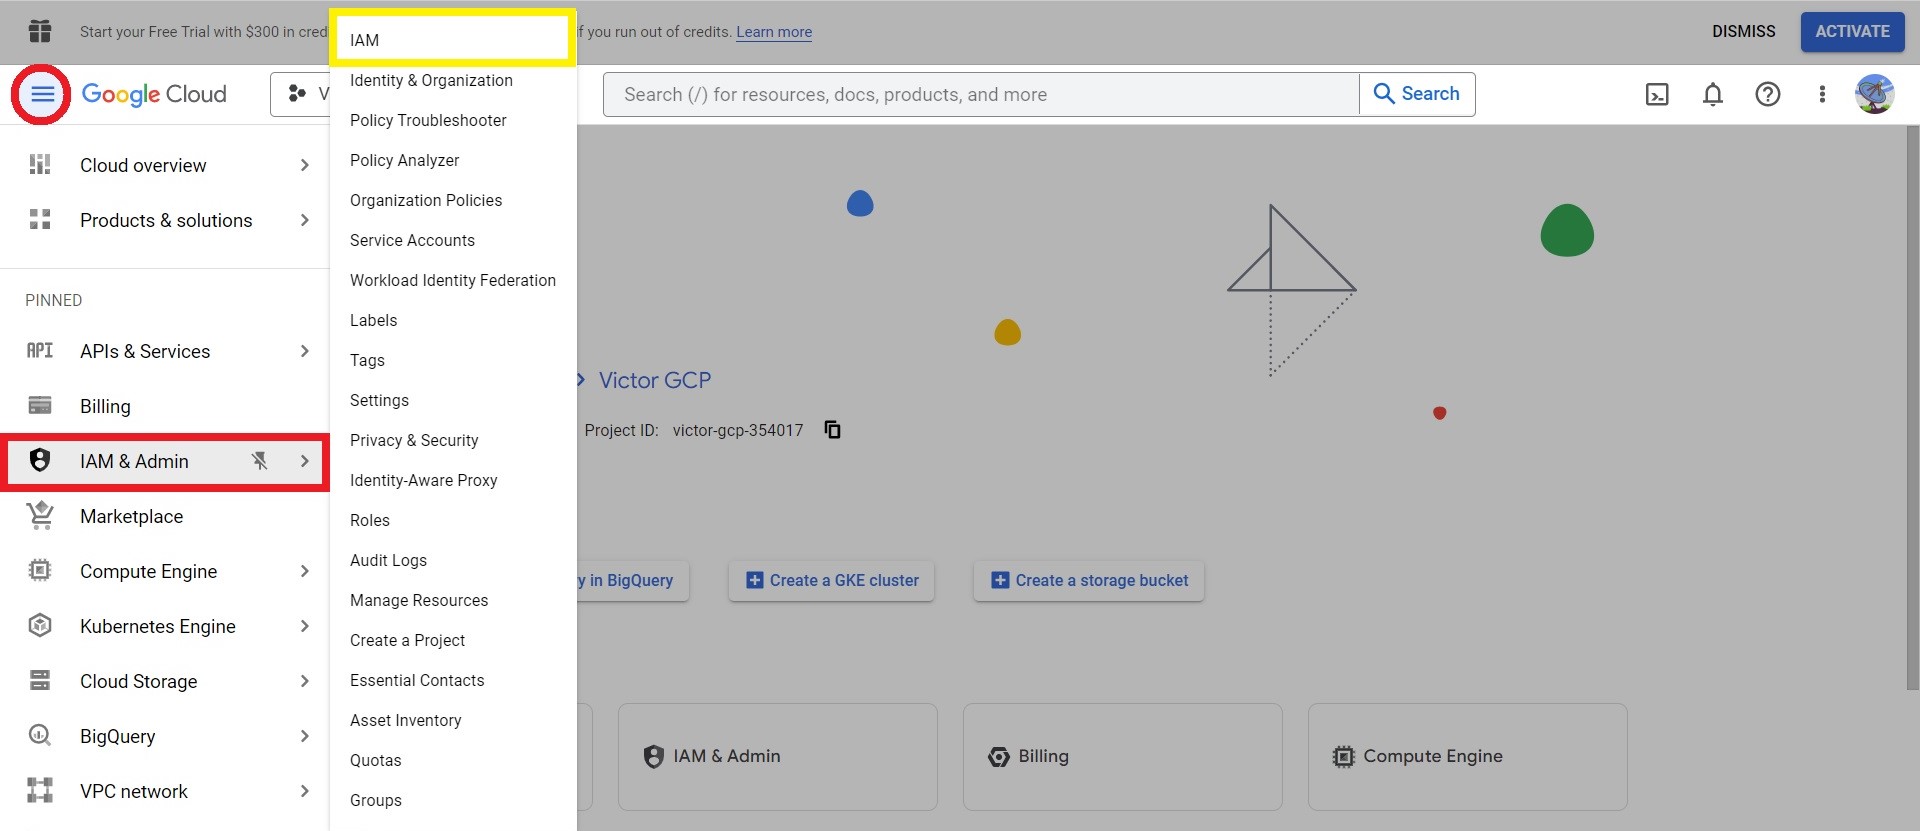
Task: Open Manage Resources
Action: [x=453, y=600]
